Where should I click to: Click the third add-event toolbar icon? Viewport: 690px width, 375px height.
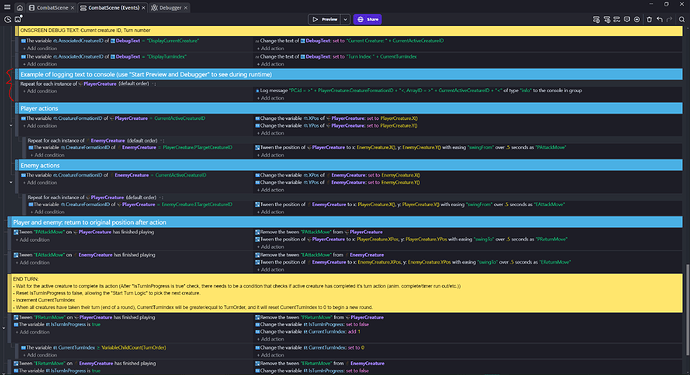coord(617,19)
